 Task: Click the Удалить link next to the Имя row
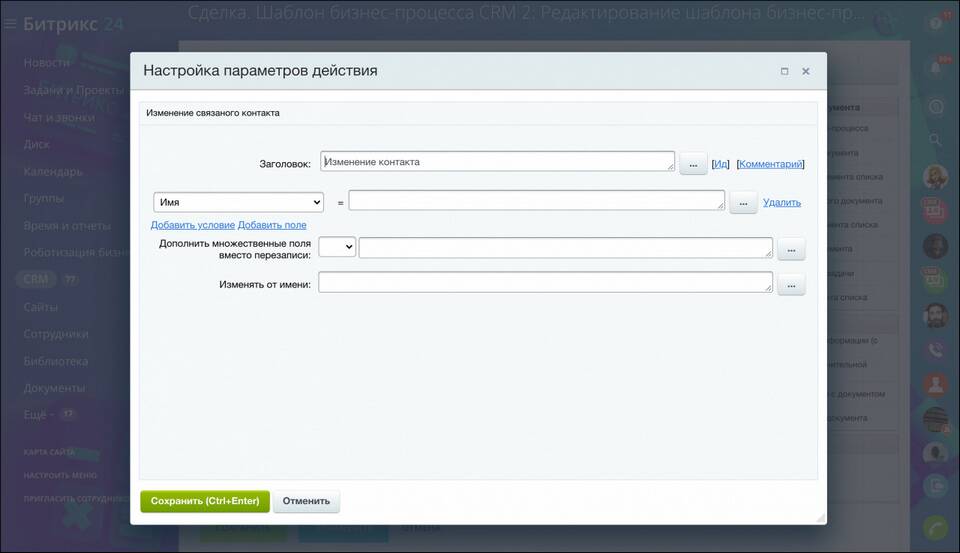tap(781, 202)
